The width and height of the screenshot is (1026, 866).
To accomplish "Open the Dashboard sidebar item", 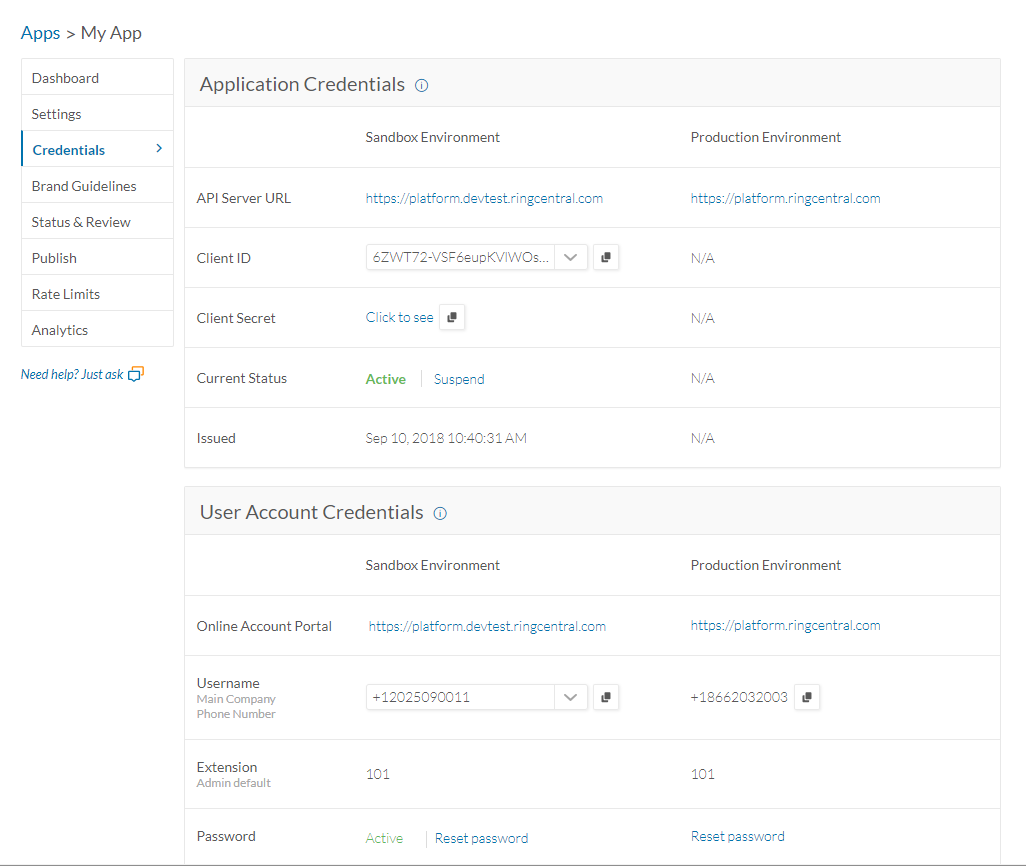I will click(65, 78).
